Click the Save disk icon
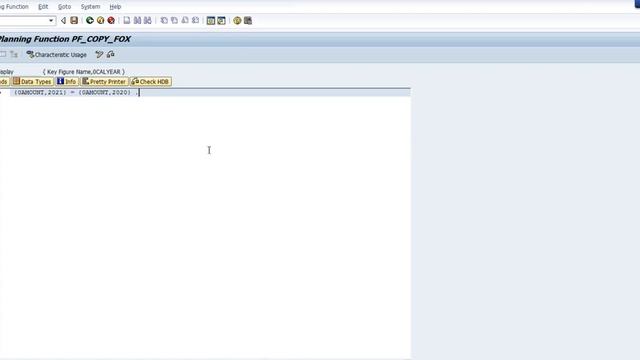Image resolution: width=640 pixels, height=360 pixels. click(74, 20)
